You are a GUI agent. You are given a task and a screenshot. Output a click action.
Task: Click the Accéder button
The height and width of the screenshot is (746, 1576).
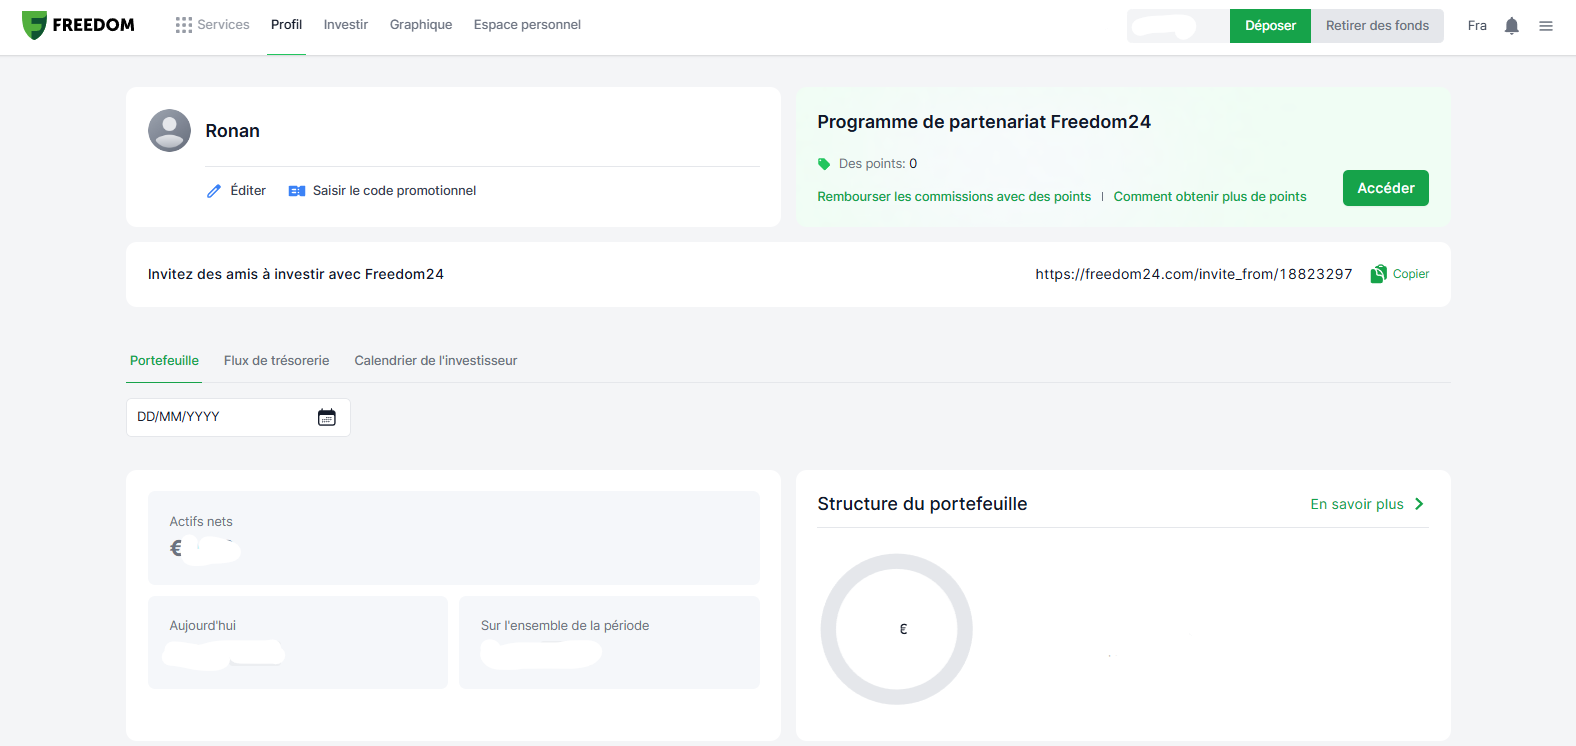coord(1386,188)
